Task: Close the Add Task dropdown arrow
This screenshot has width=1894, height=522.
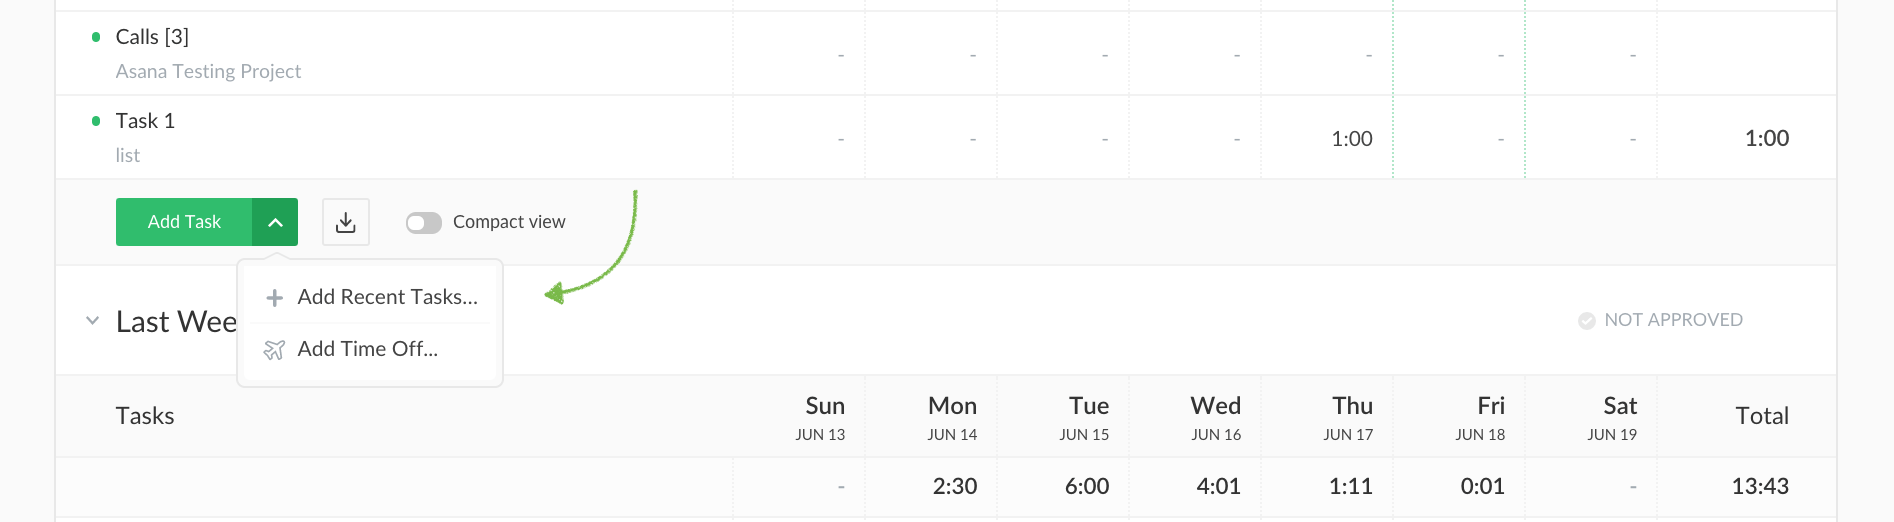Action: 275,222
